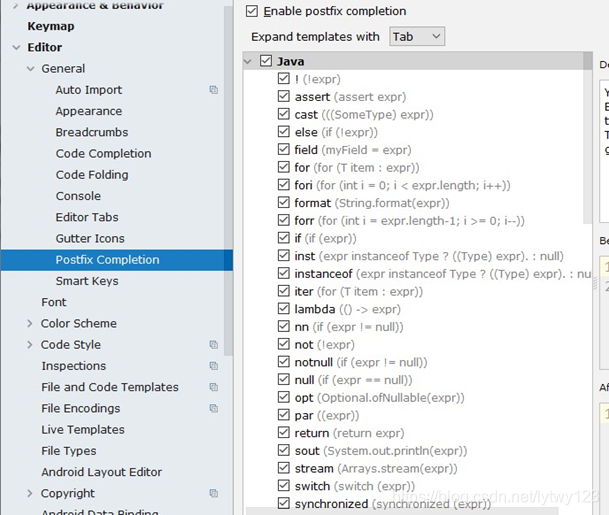Viewport: 609px width, 515px height.
Task: Click the templates list vertical scrollbar
Action: click(x=588, y=138)
